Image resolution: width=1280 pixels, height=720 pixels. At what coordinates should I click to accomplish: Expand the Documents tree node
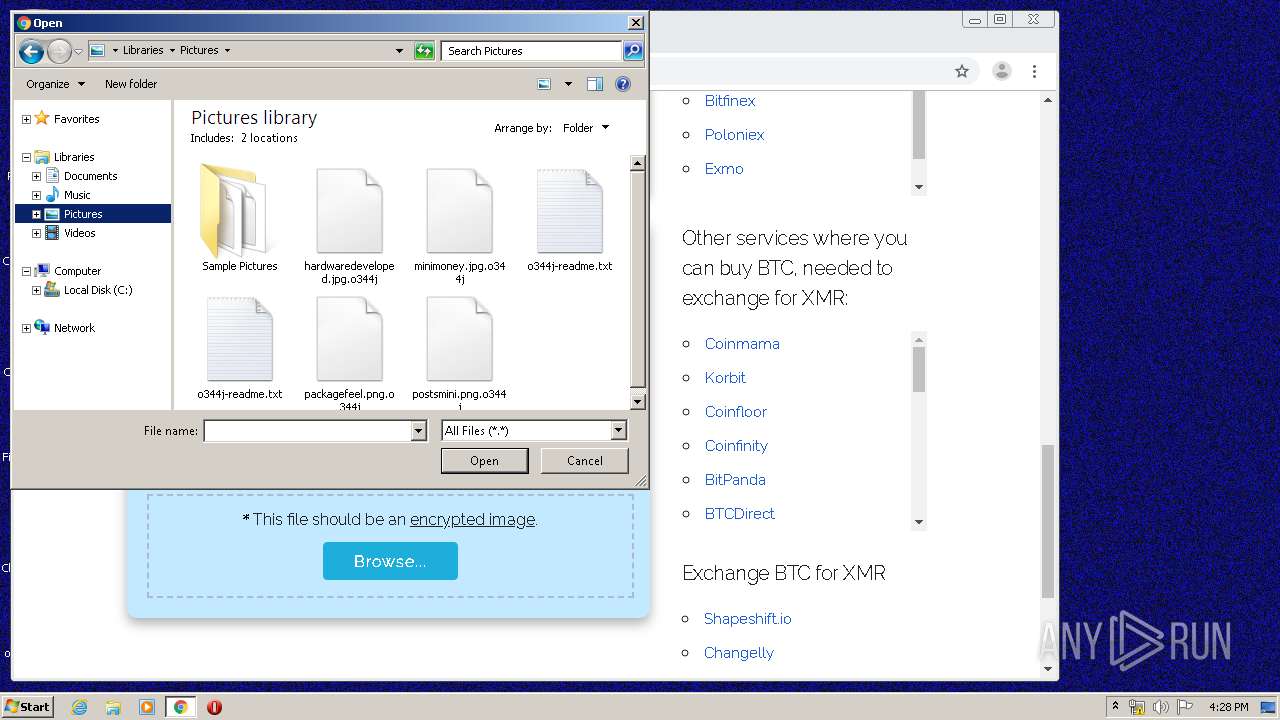pyautogui.click(x=36, y=176)
